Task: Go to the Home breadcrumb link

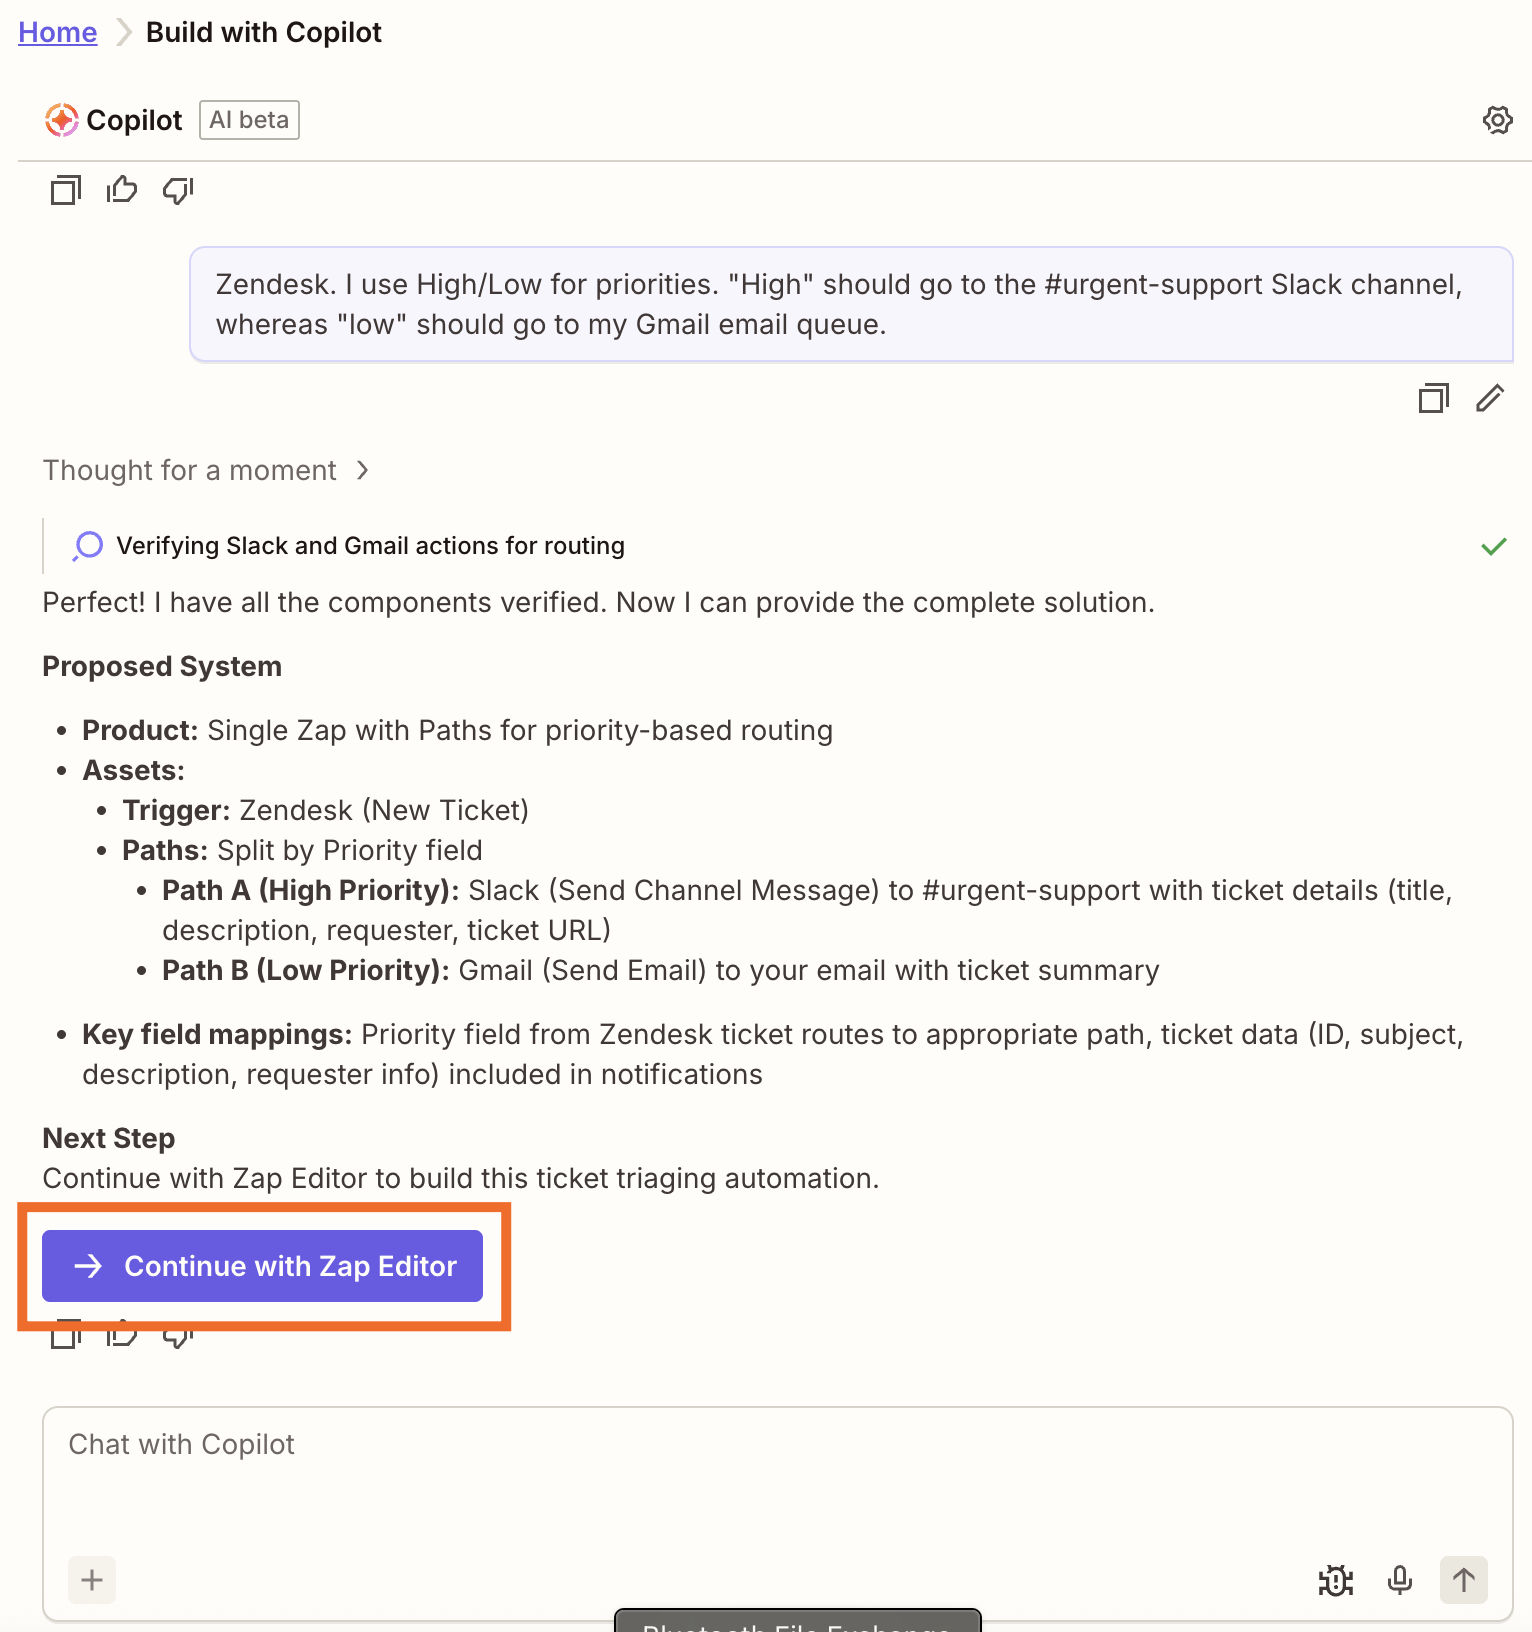Action: (58, 32)
